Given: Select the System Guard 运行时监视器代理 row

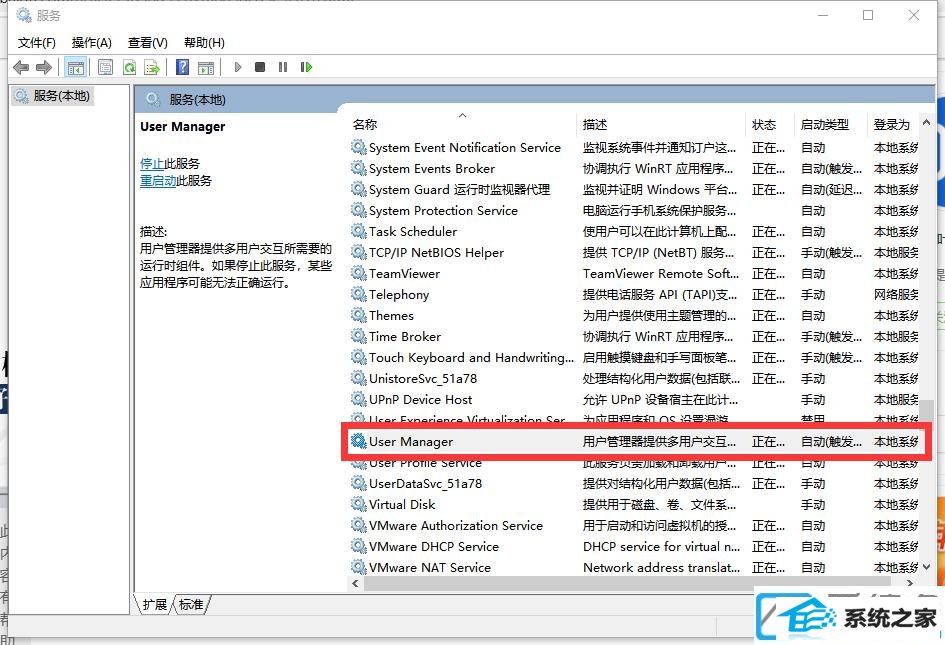Looking at the screenshot, I should 634,190.
